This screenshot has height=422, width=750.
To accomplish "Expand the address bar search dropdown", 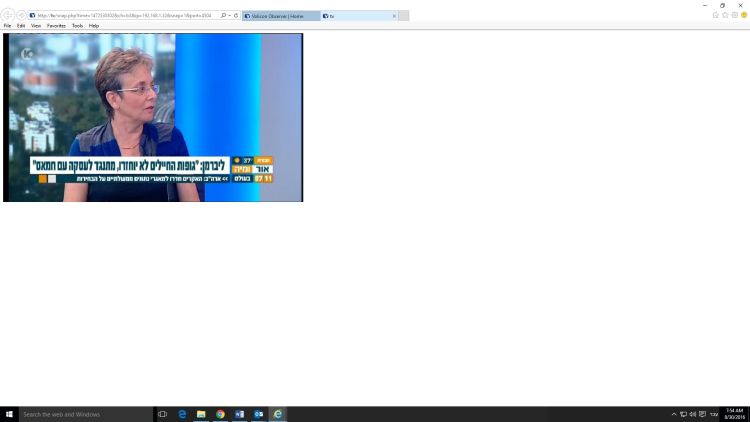I will click(228, 16).
